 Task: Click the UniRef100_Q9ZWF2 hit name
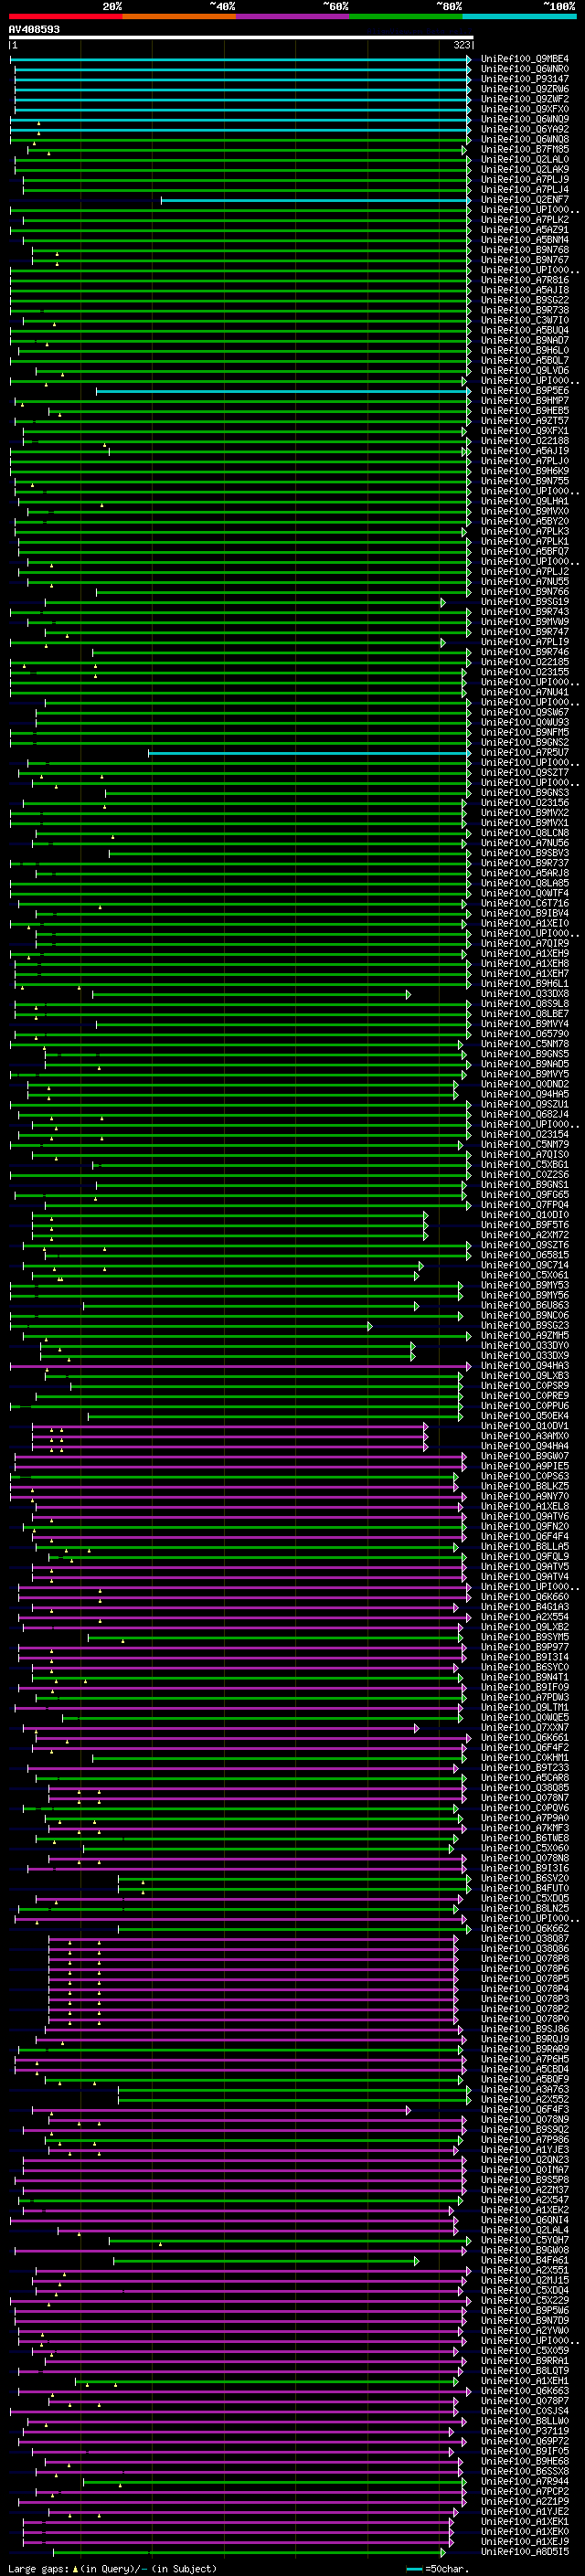point(525,99)
